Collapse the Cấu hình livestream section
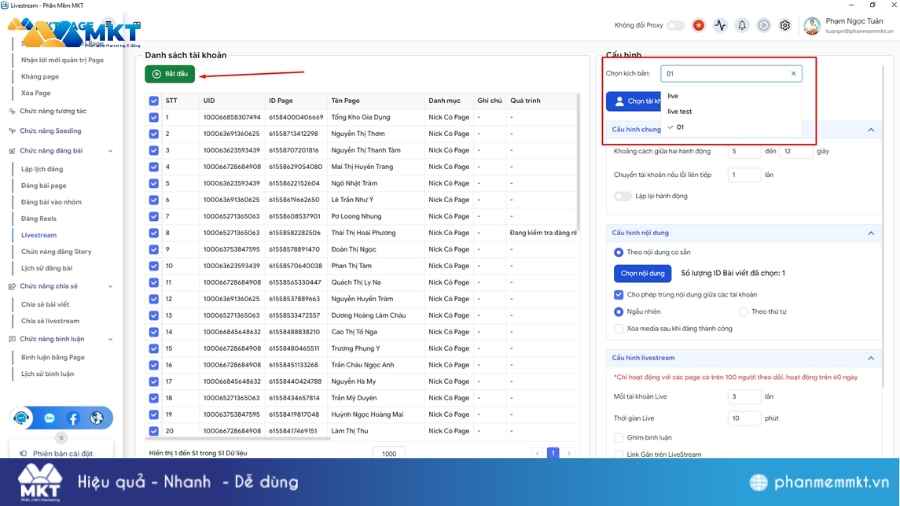Viewport: 900px width, 506px height. click(x=870, y=358)
